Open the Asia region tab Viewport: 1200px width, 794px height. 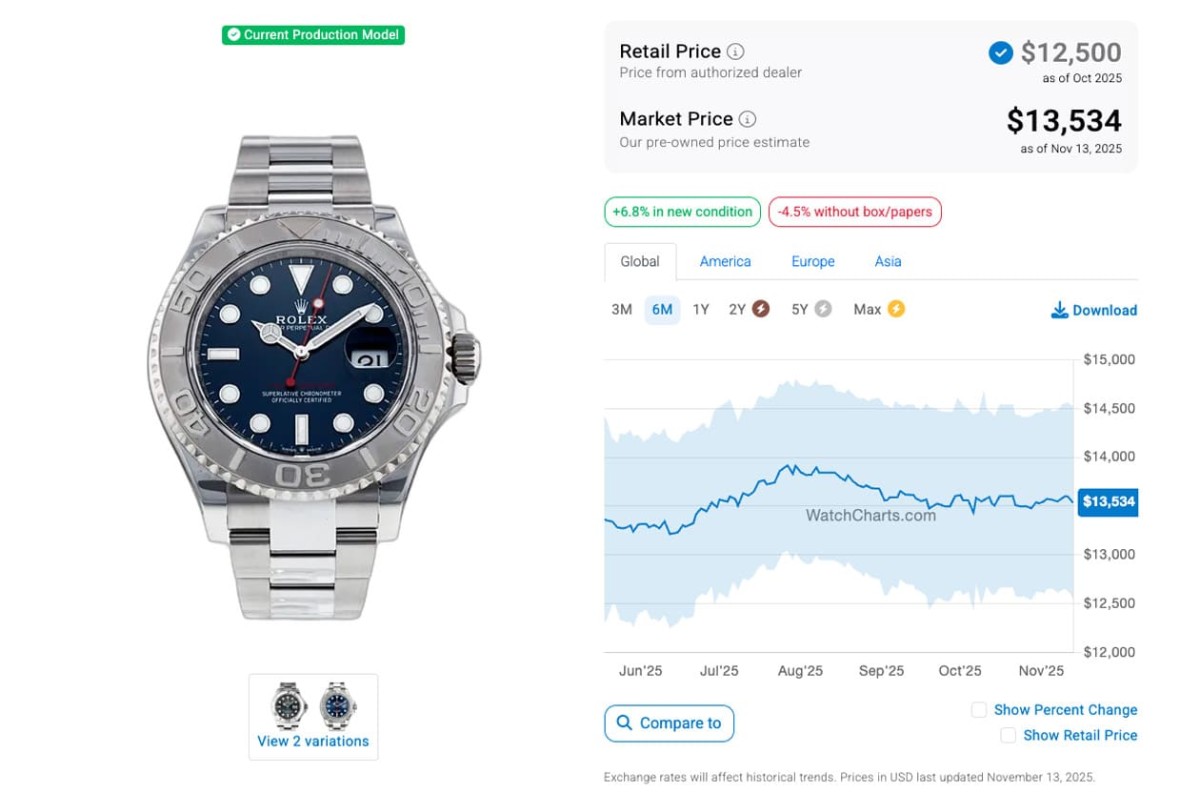tap(888, 261)
